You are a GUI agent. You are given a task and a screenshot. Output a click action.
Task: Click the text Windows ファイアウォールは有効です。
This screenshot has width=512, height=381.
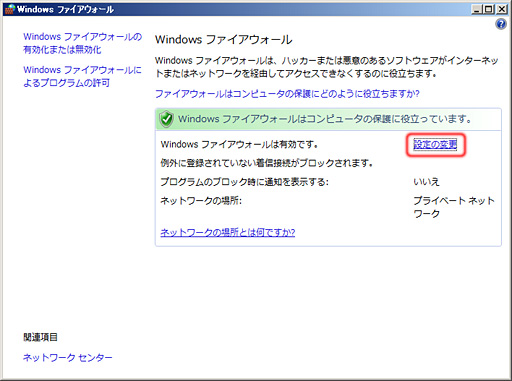pos(239,144)
